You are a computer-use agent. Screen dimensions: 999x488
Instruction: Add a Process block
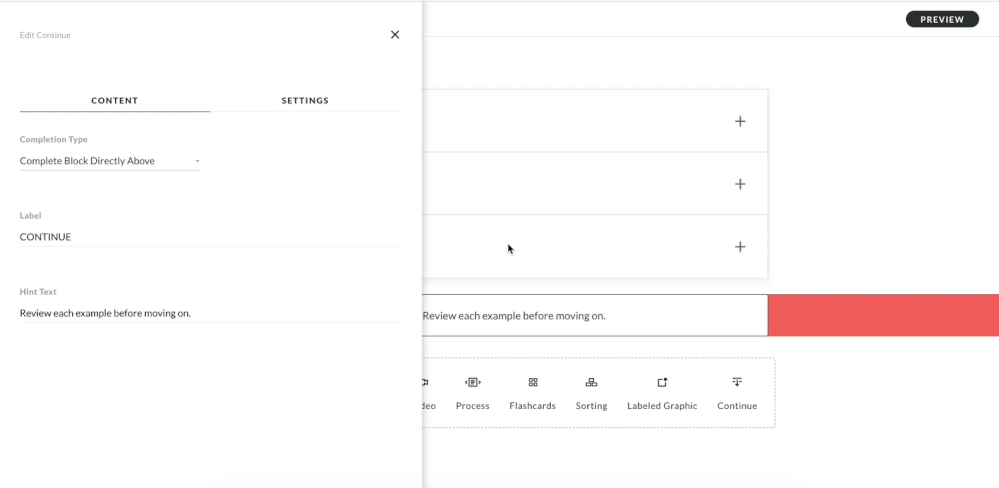[472, 393]
